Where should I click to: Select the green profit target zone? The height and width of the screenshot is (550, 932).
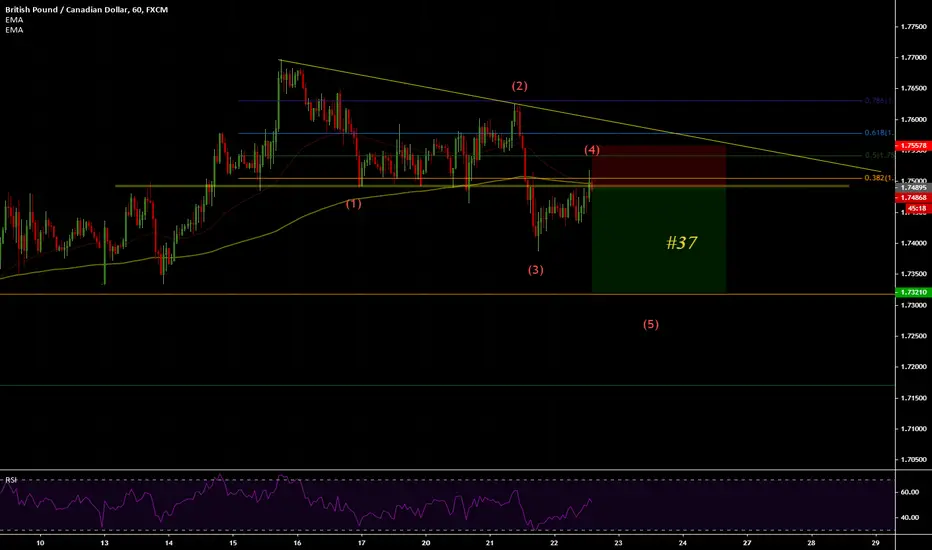[659, 240]
